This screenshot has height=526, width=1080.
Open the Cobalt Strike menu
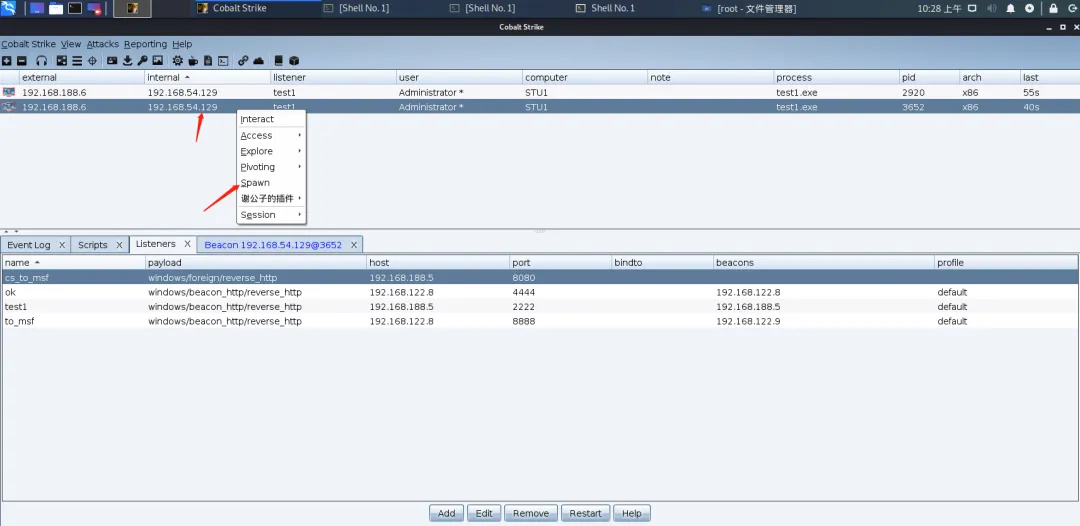pyautogui.click(x=28, y=44)
